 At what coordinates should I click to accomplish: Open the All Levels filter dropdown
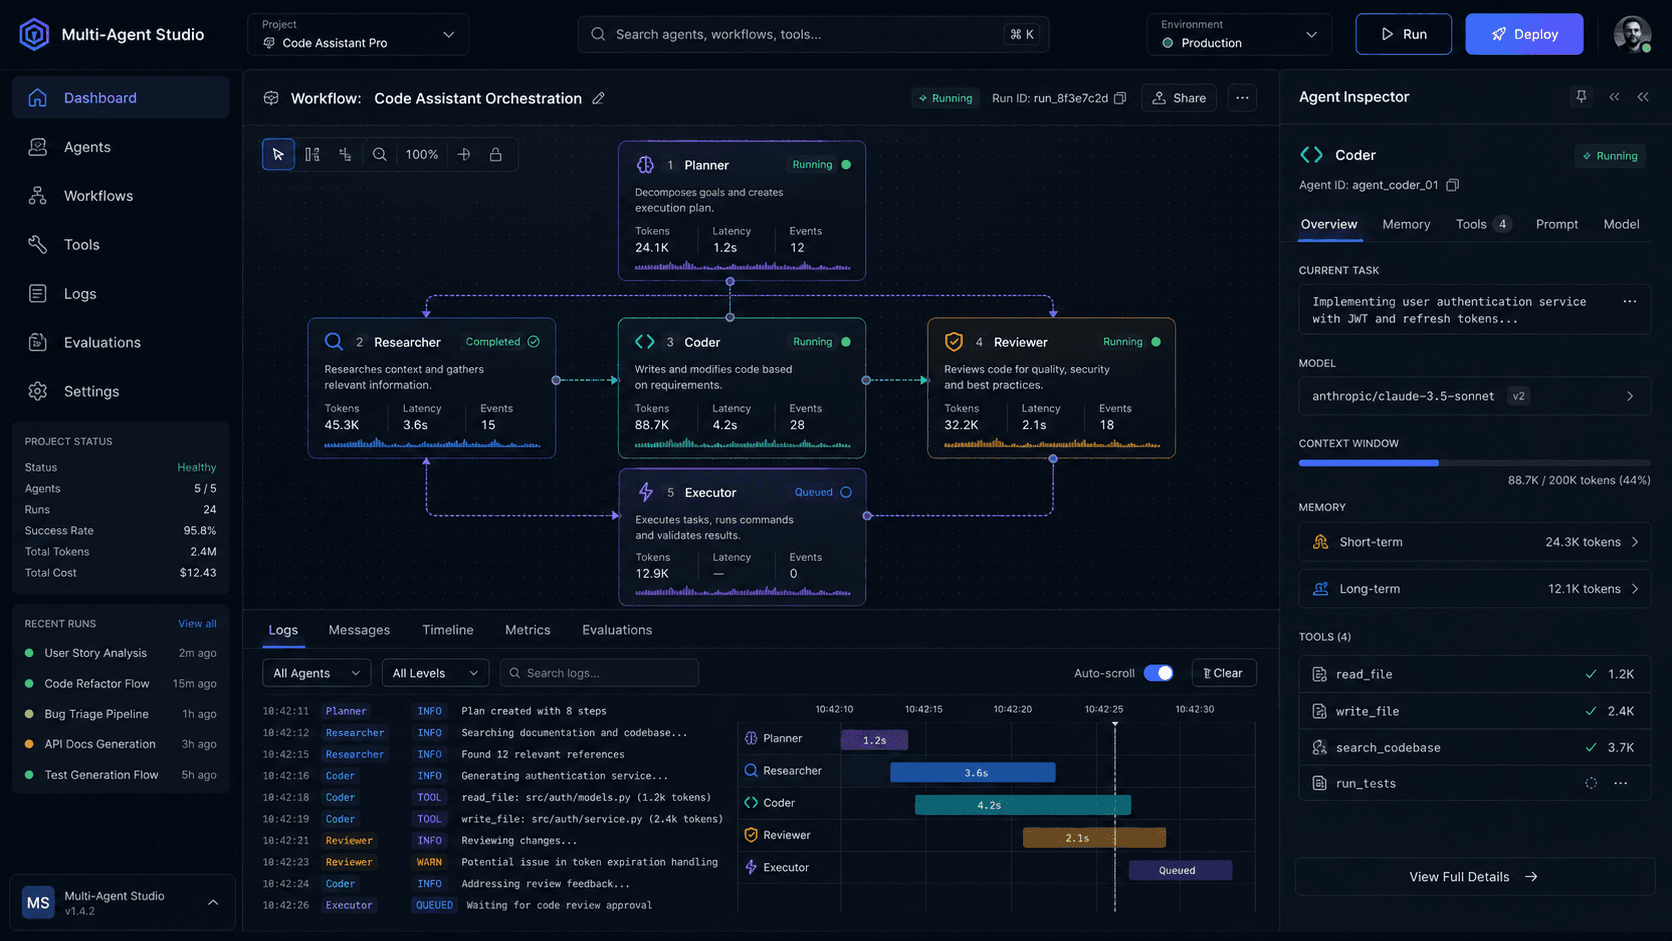pyautogui.click(x=436, y=673)
